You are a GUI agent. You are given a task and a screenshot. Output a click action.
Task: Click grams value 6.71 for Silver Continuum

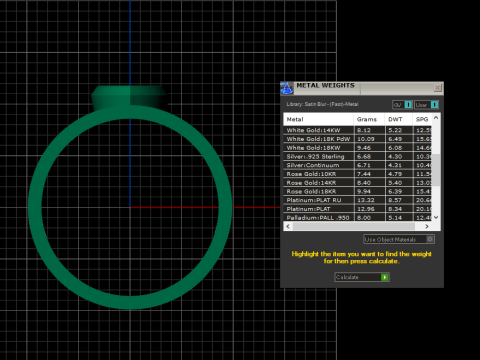pyautogui.click(x=364, y=165)
